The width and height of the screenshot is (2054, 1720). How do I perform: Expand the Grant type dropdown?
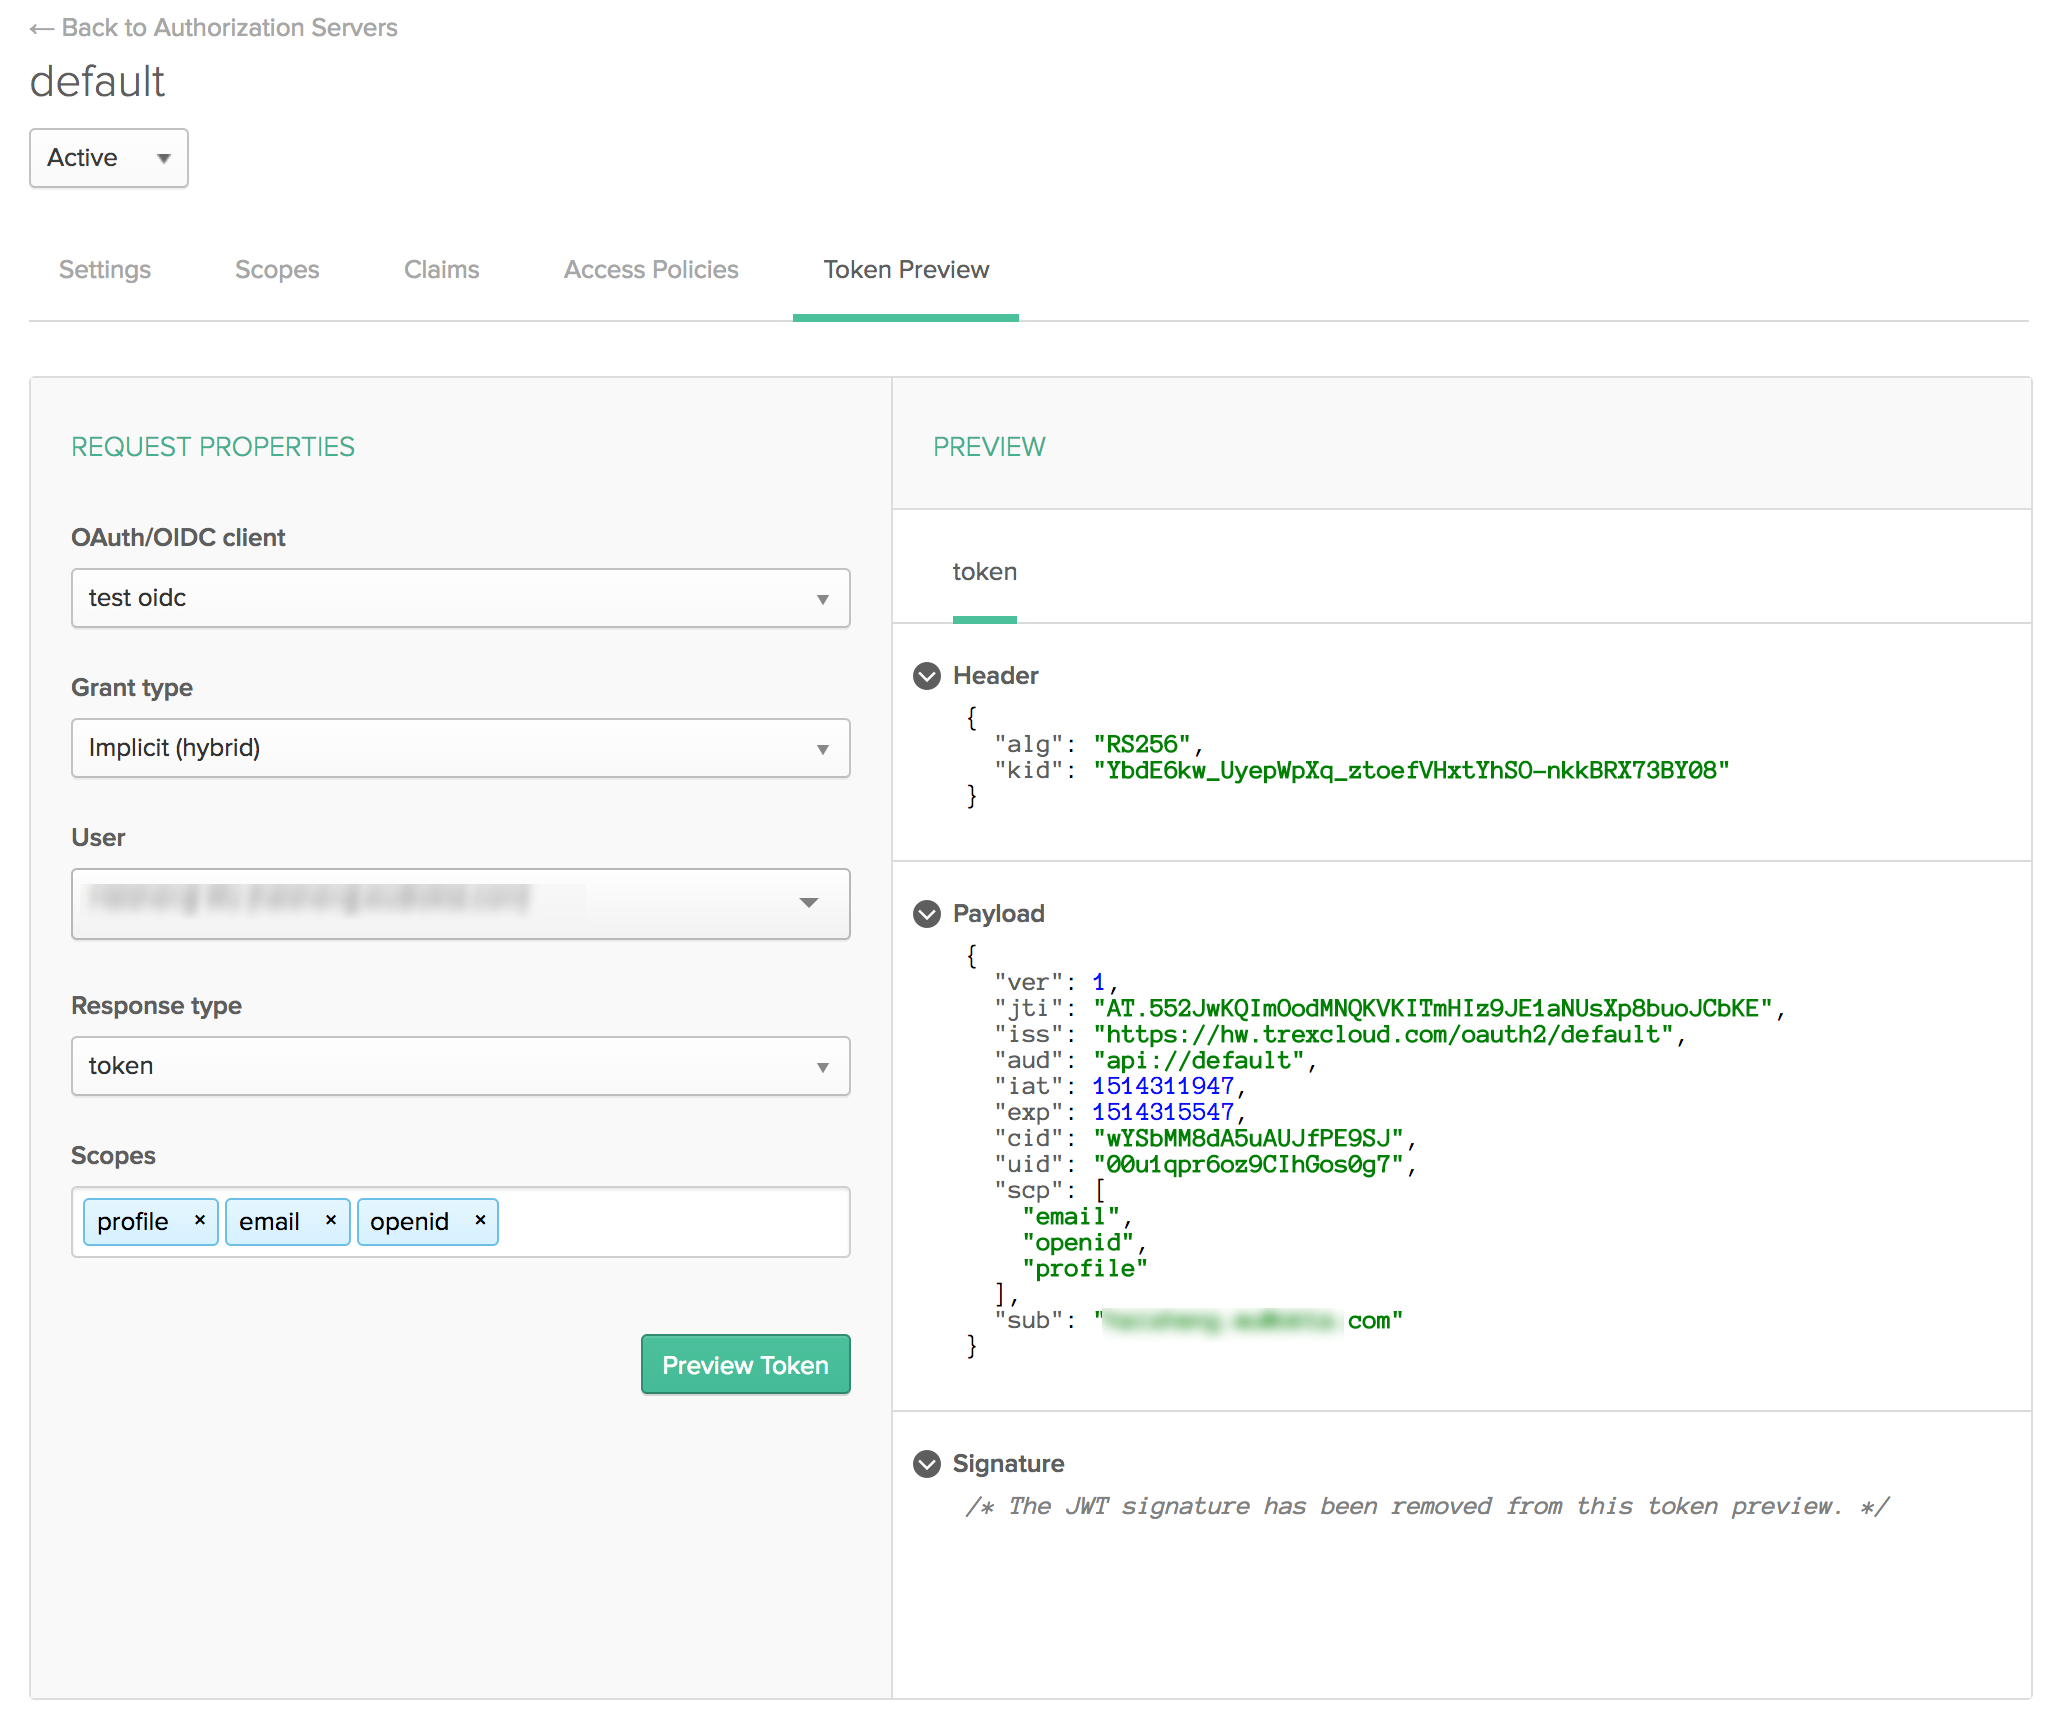pyautogui.click(x=460, y=748)
